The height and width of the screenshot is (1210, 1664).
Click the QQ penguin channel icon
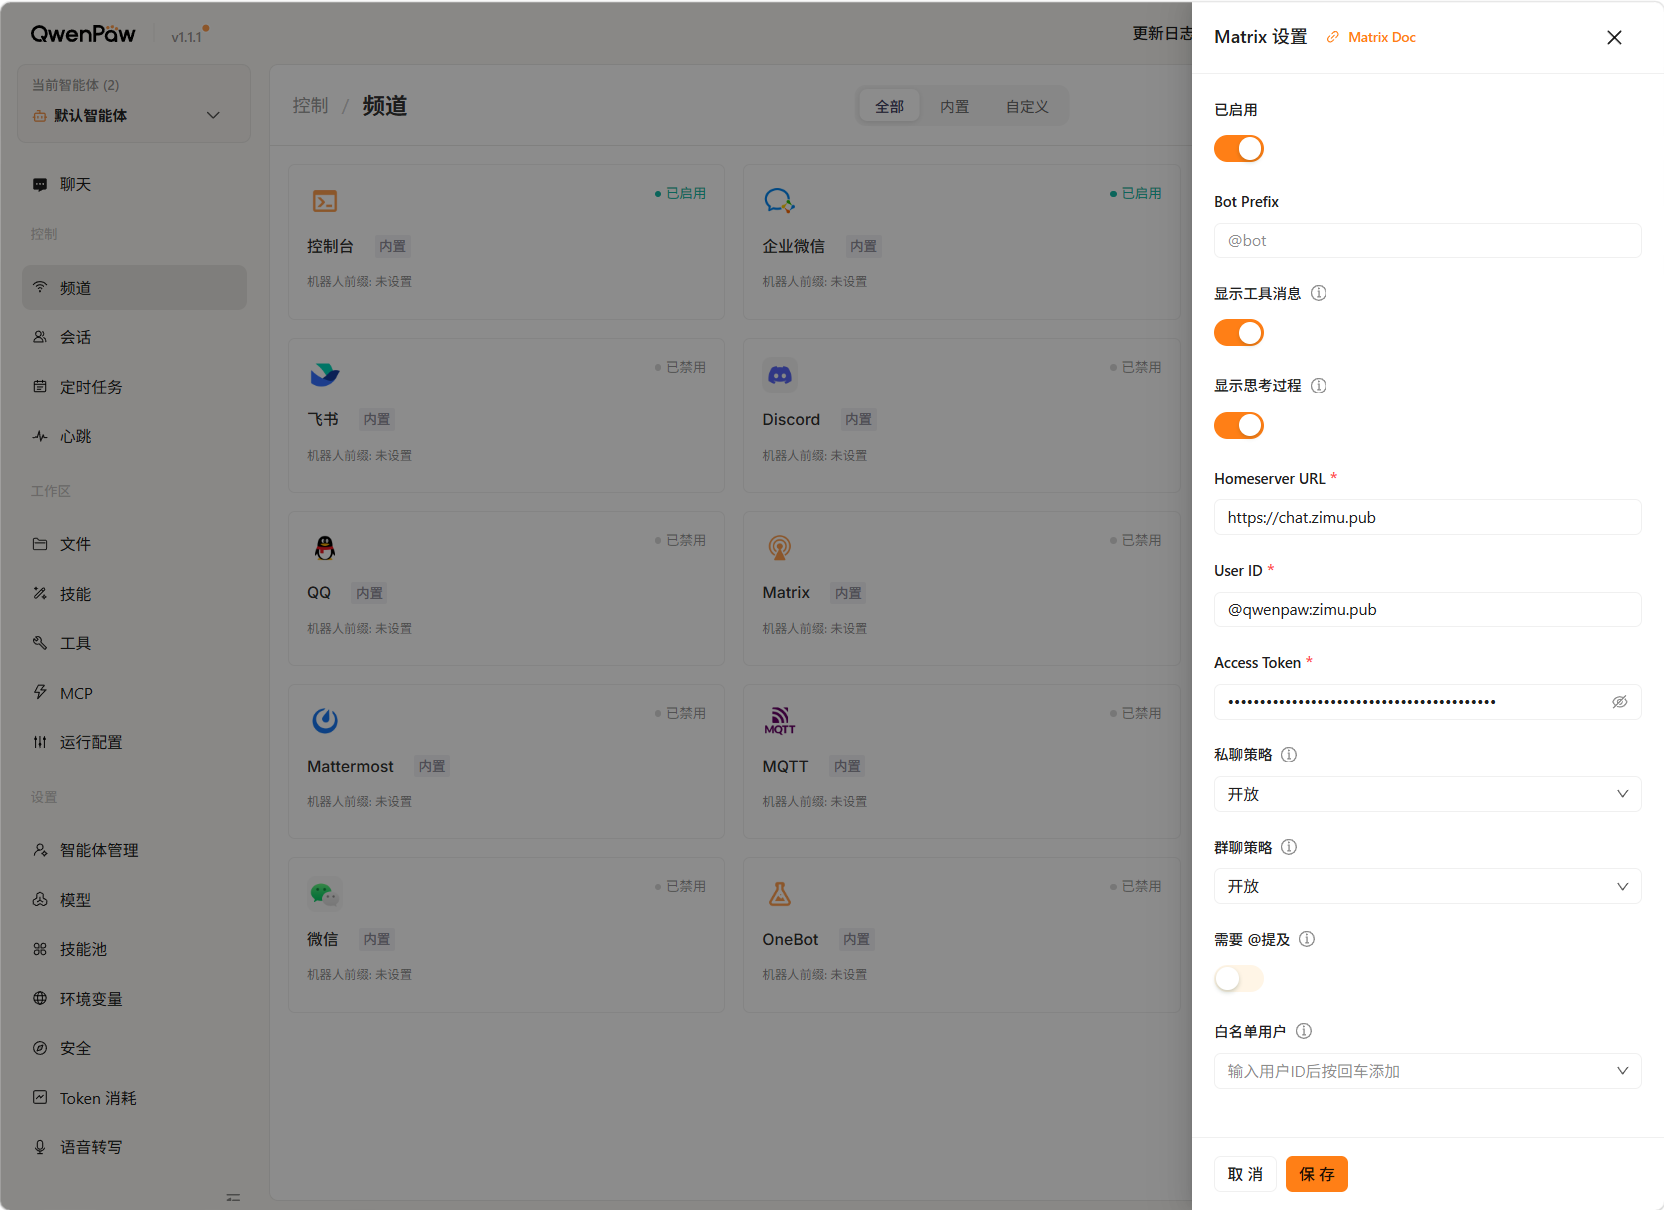pos(325,548)
